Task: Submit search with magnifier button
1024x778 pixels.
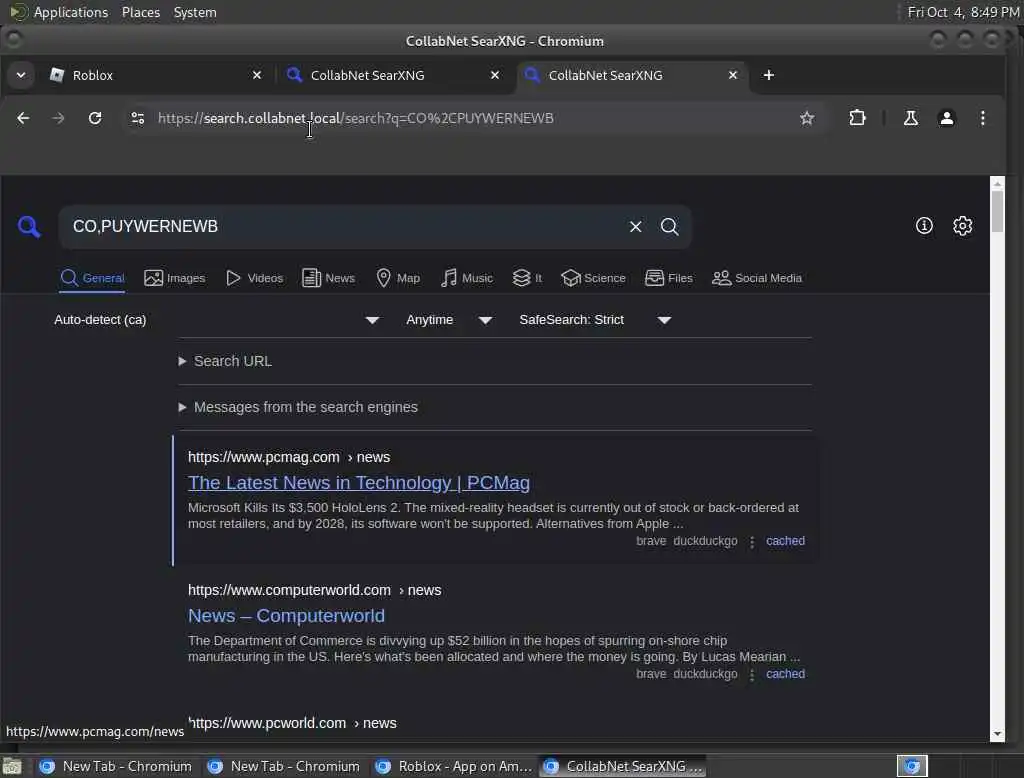Action: 669,227
